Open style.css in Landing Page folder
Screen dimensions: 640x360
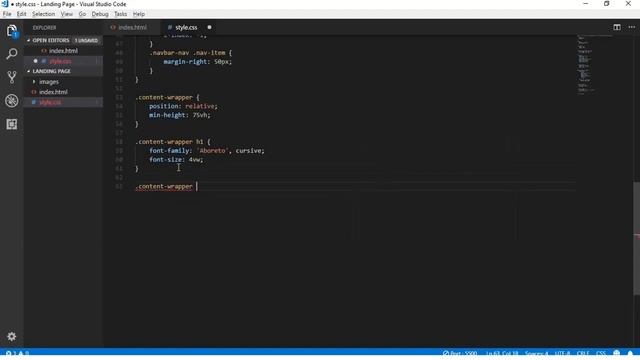[51, 102]
